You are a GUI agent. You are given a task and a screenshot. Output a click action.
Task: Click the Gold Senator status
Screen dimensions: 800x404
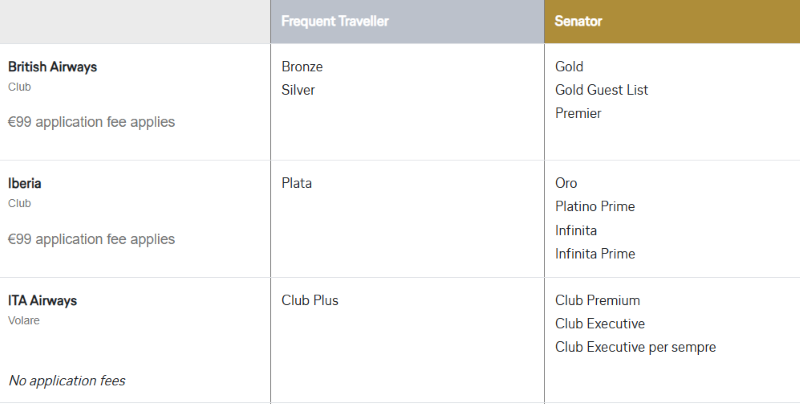pos(569,67)
